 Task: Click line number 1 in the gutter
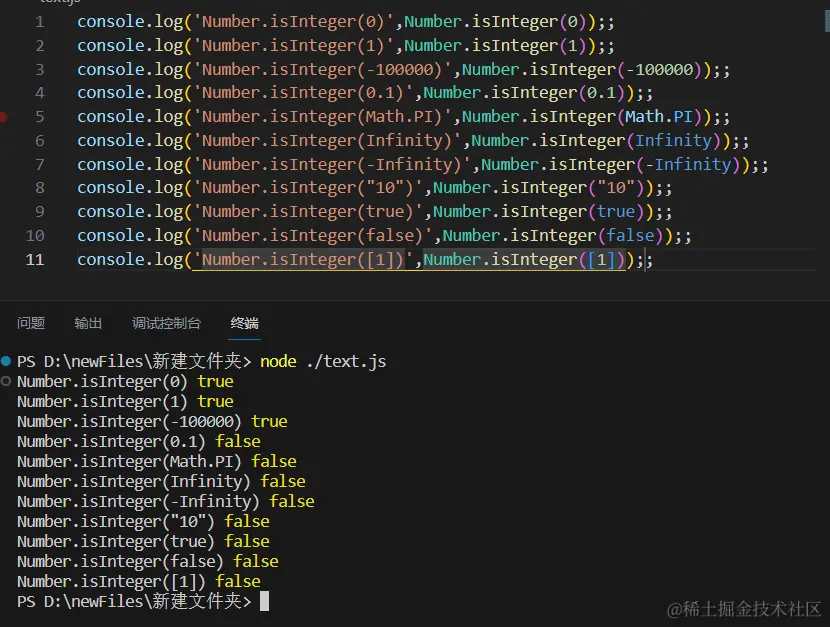40,22
